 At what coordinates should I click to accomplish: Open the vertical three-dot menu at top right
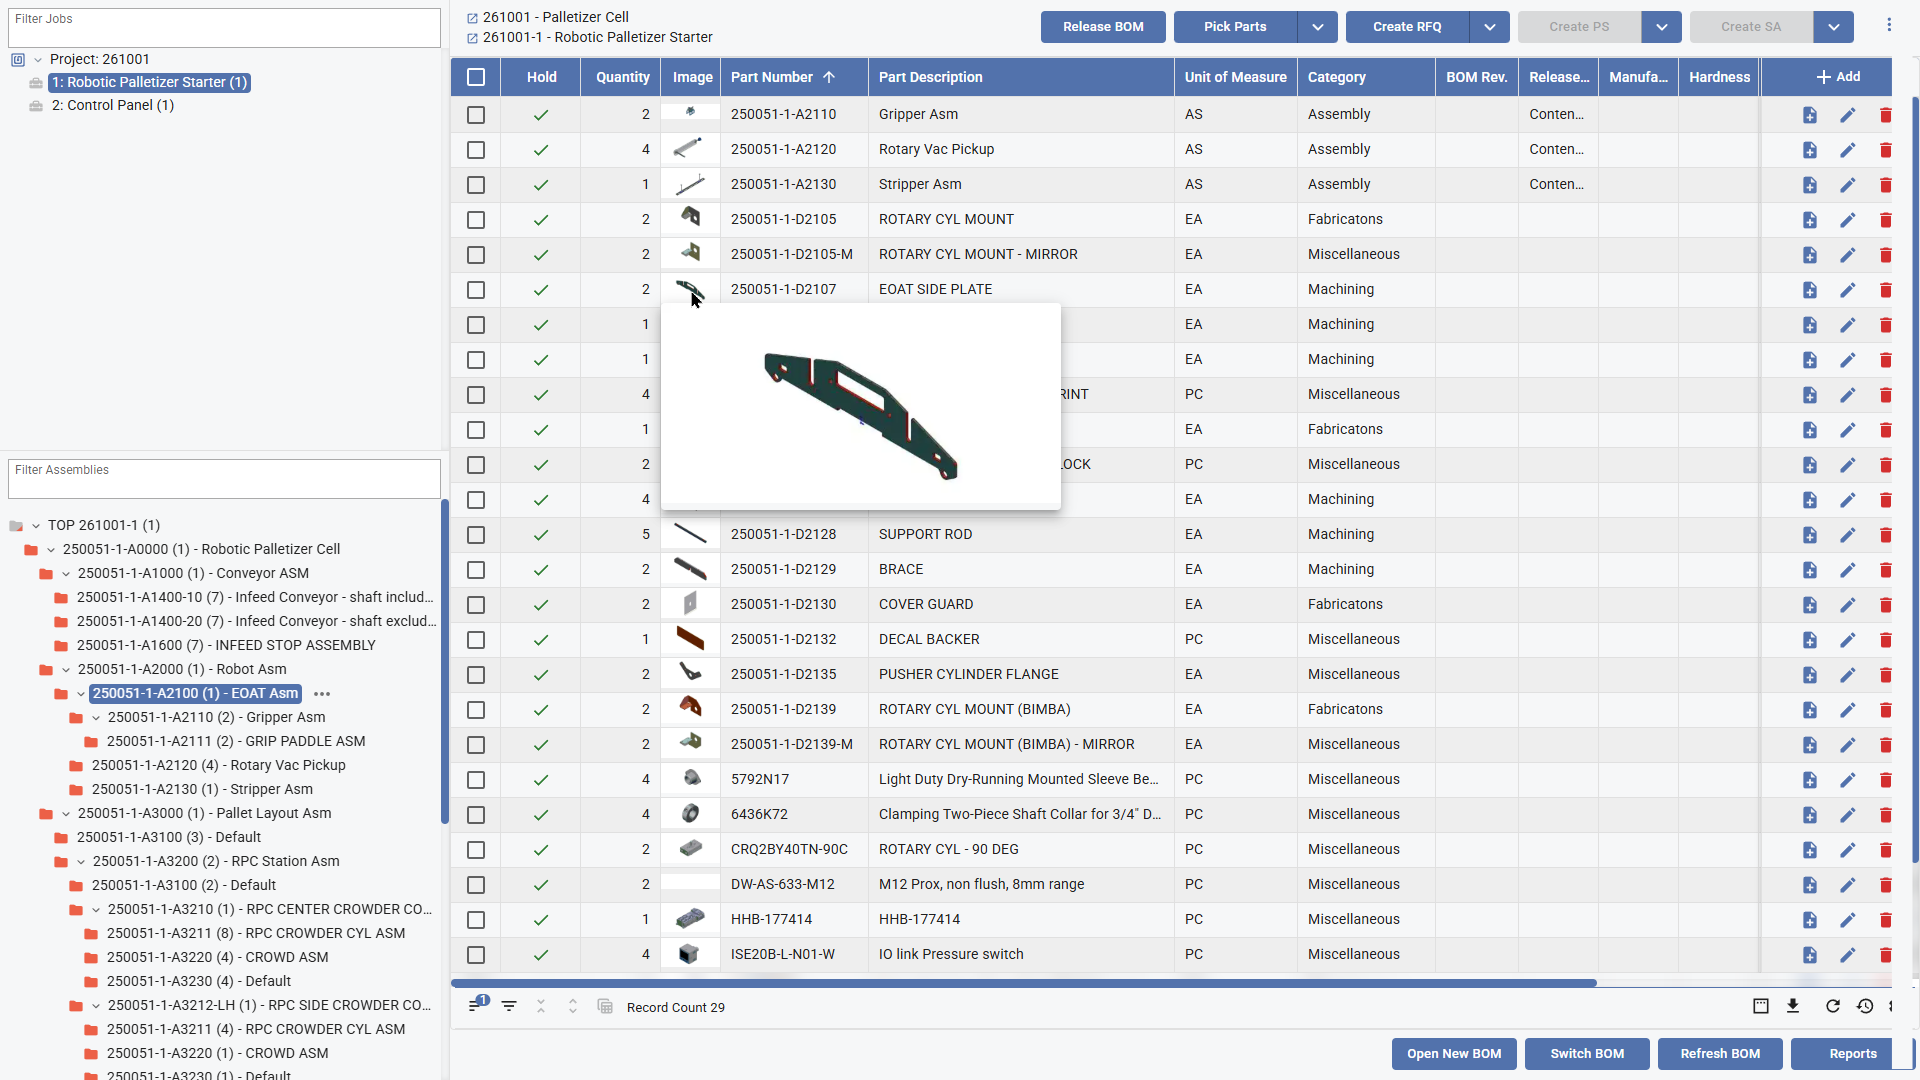click(1889, 25)
